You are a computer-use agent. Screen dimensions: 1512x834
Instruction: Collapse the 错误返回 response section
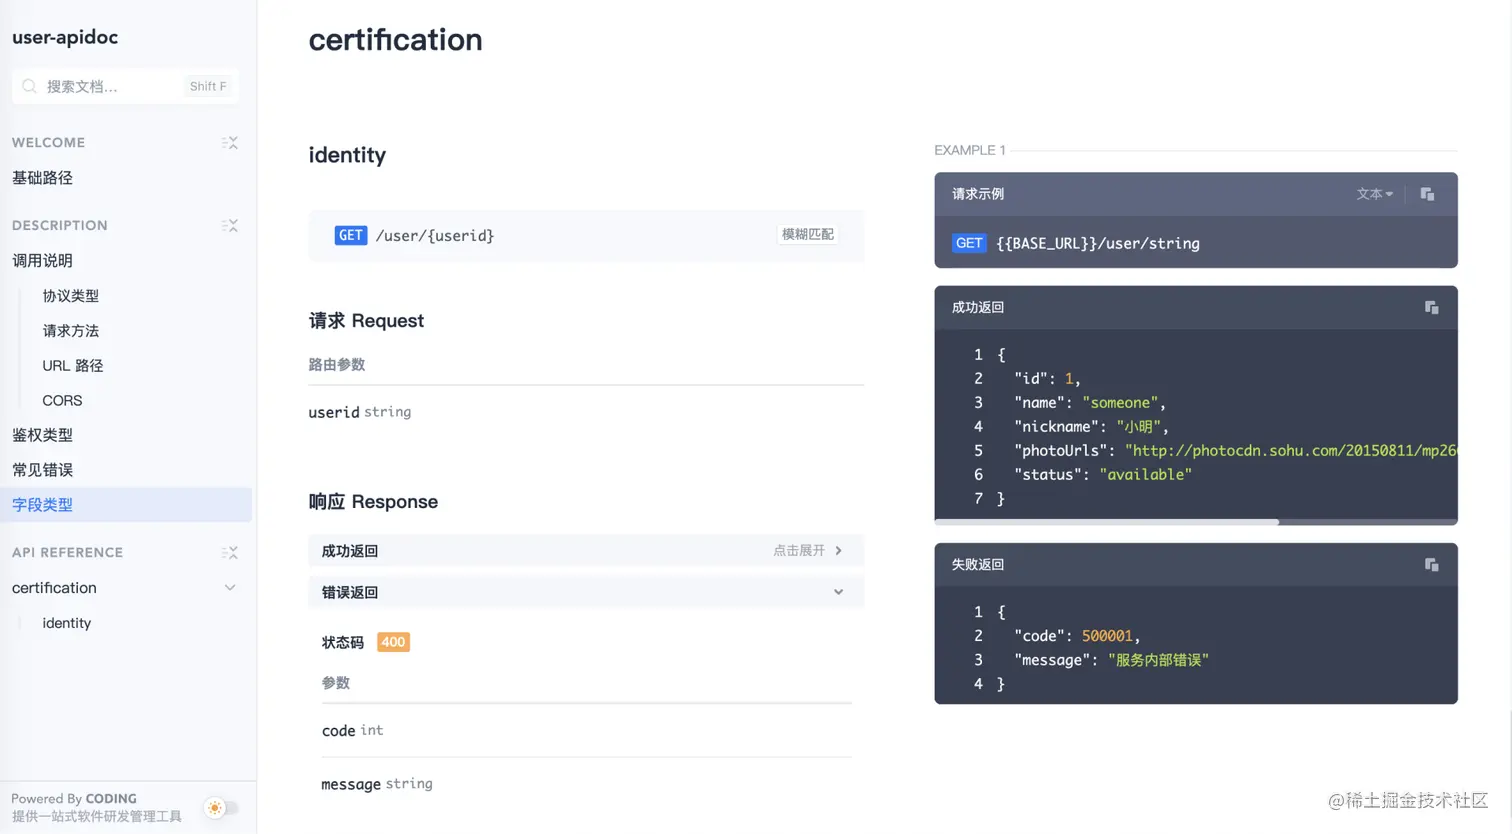tap(586, 592)
